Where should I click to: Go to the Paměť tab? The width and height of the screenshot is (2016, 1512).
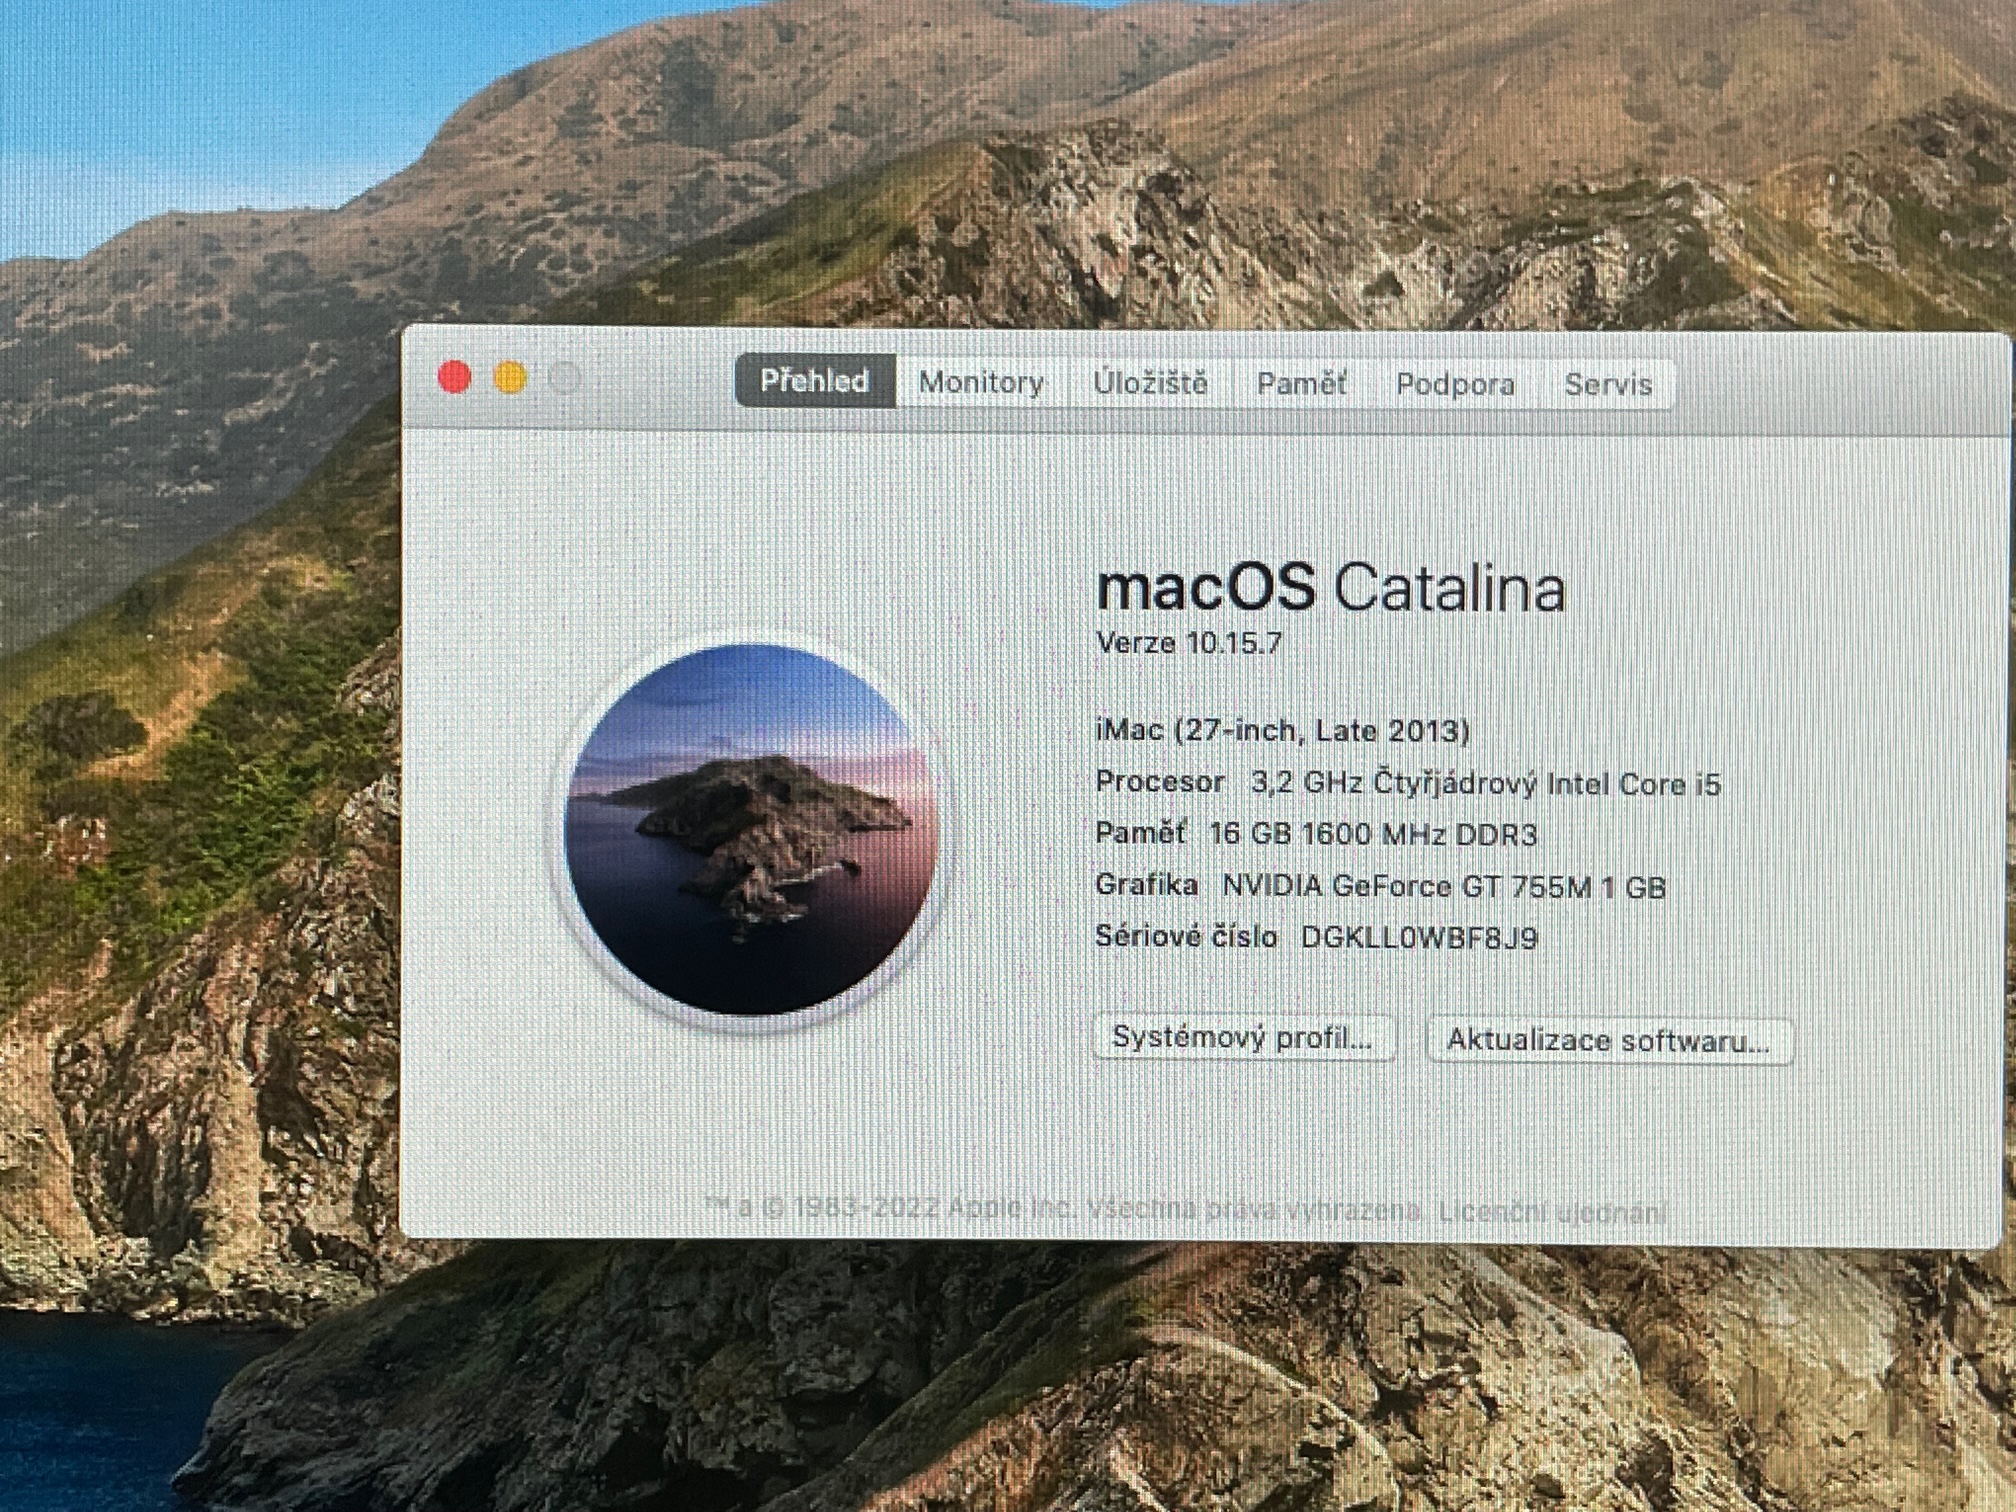point(1301,384)
